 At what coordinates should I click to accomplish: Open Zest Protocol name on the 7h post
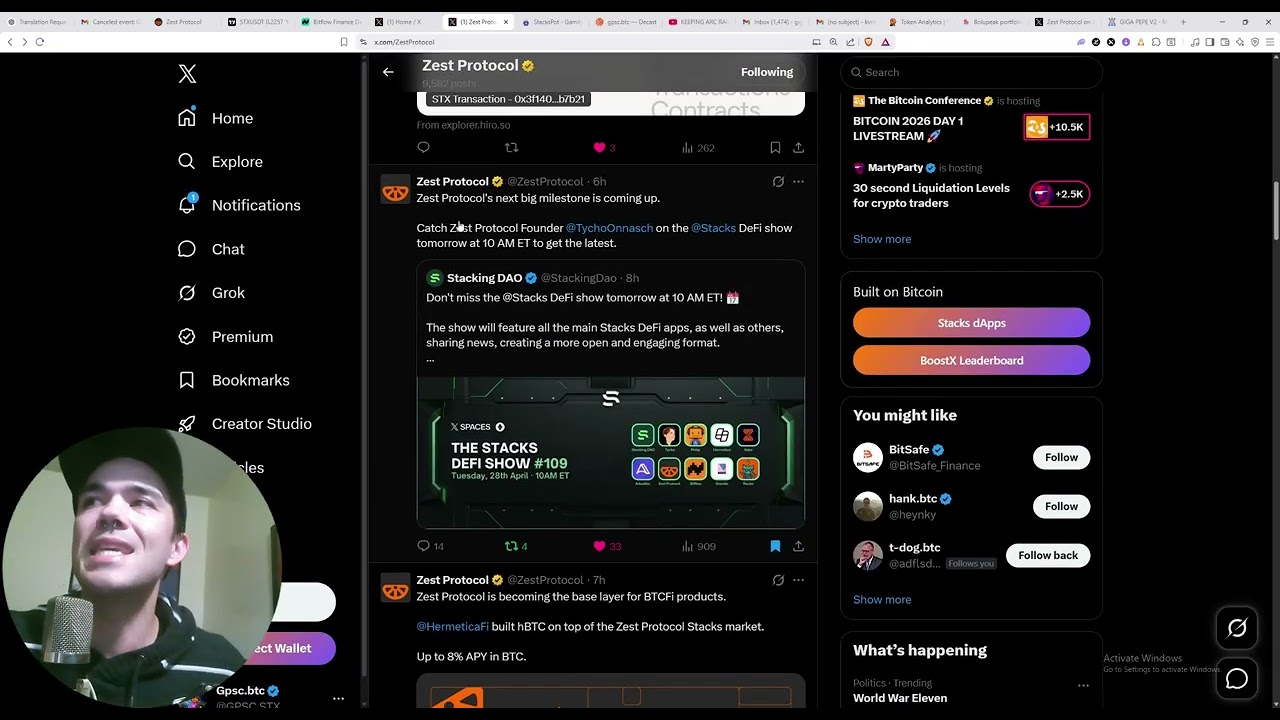(452, 580)
